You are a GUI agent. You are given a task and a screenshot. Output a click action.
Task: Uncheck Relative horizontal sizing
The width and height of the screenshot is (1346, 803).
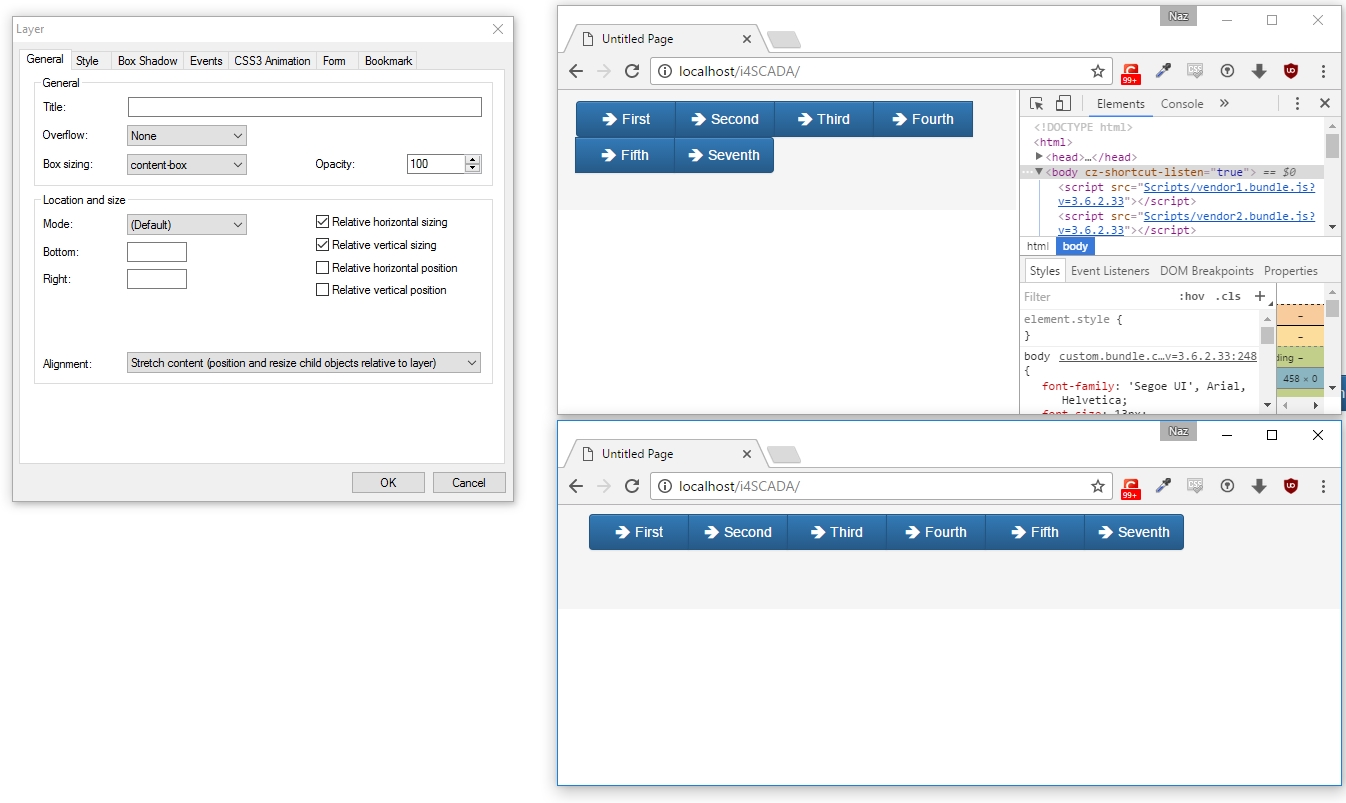click(x=322, y=222)
